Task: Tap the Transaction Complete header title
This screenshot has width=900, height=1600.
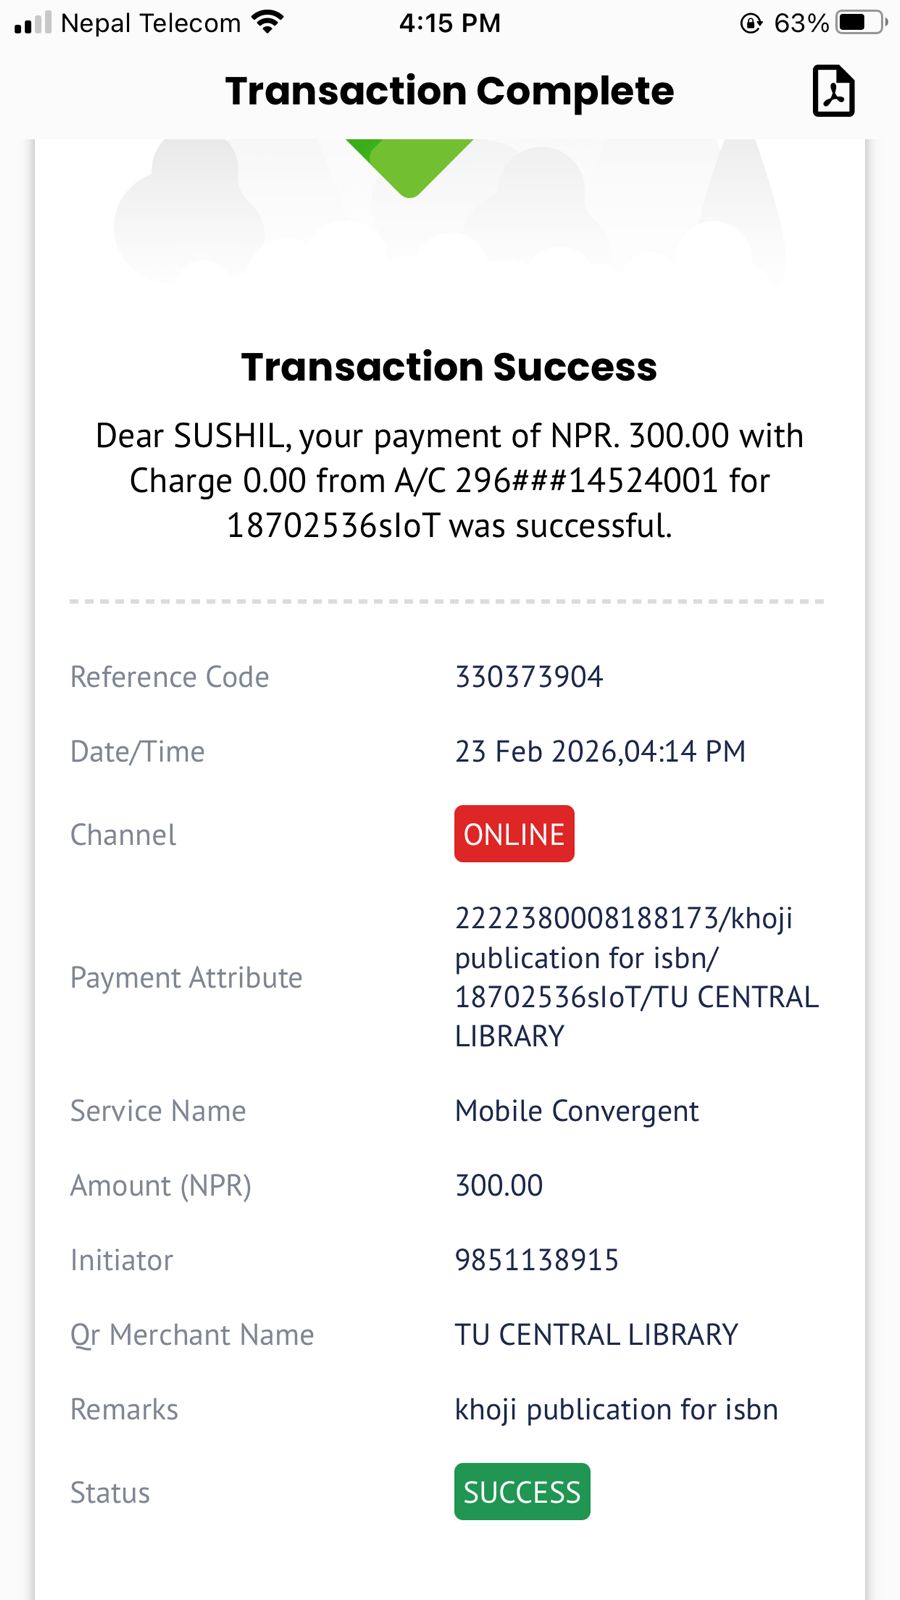Action: click(x=449, y=91)
